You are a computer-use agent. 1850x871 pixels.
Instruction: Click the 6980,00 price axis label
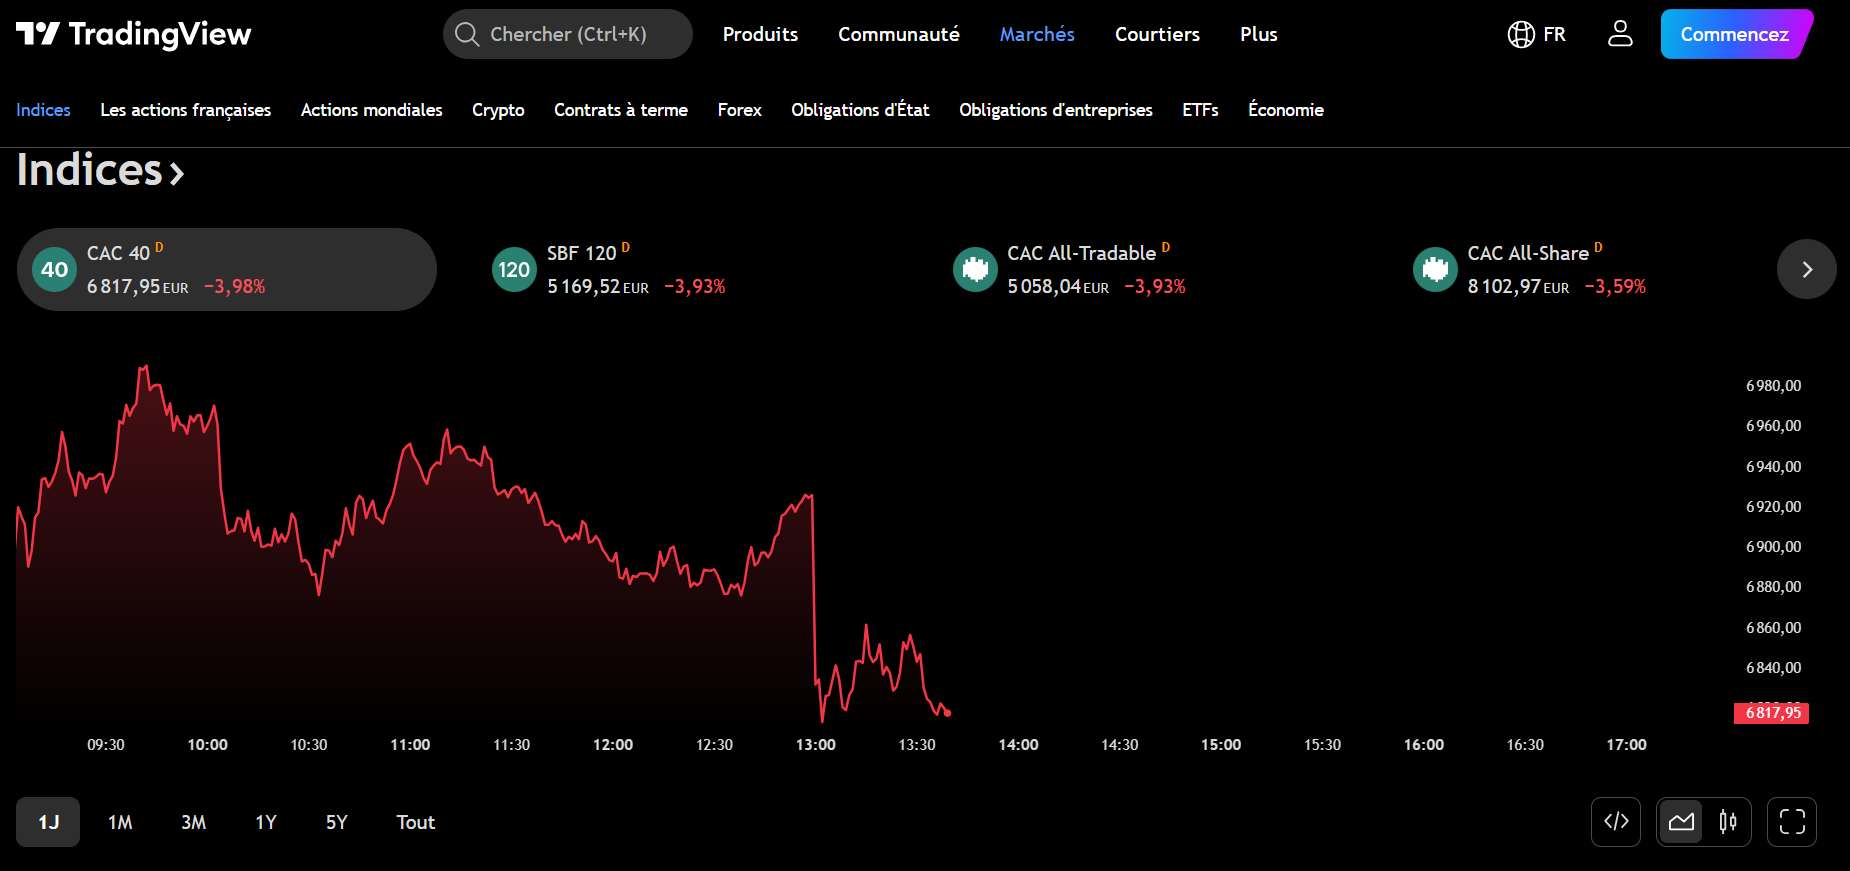click(x=1773, y=386)
